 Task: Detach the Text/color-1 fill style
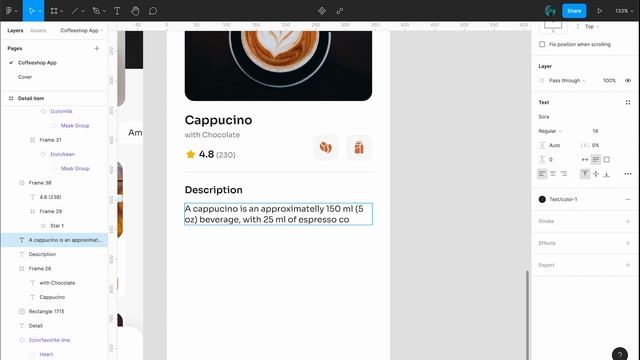point(628,199)
